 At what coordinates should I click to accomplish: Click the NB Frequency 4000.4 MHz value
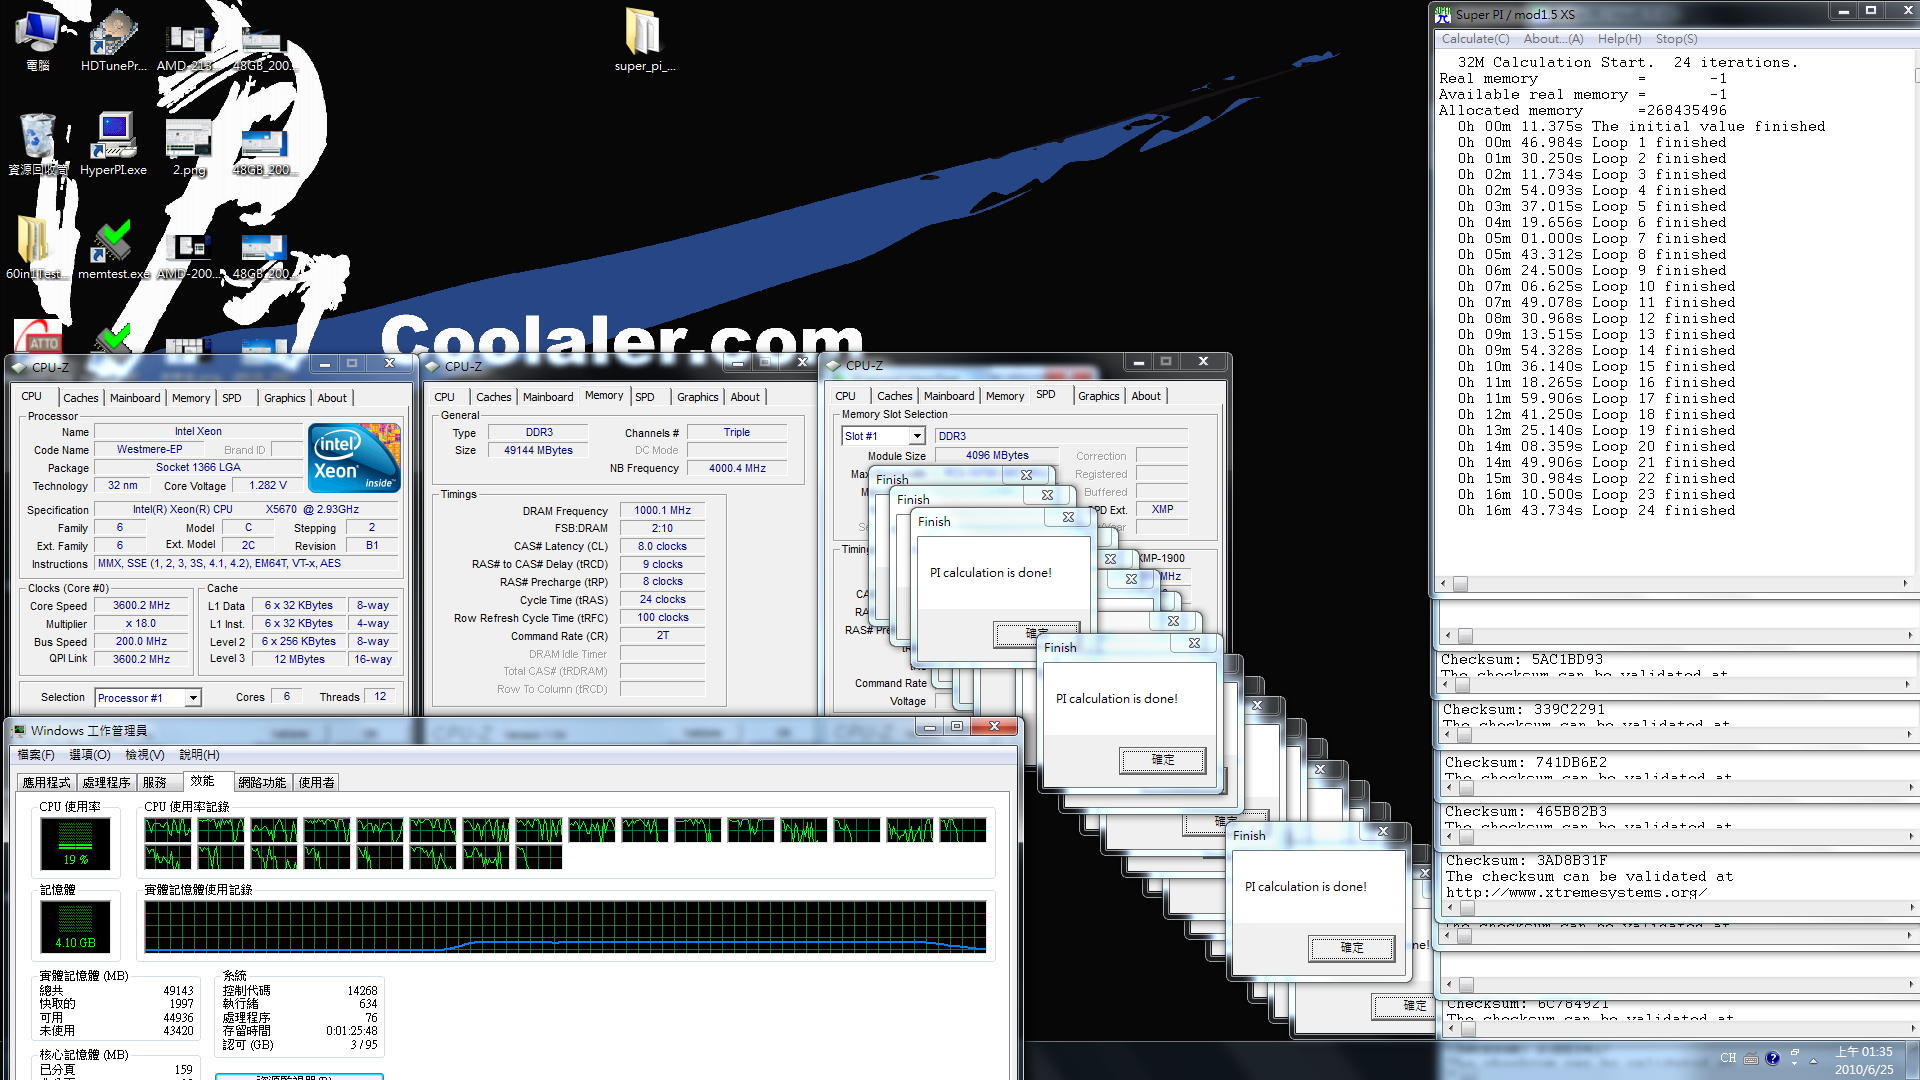tap(737, 468)
